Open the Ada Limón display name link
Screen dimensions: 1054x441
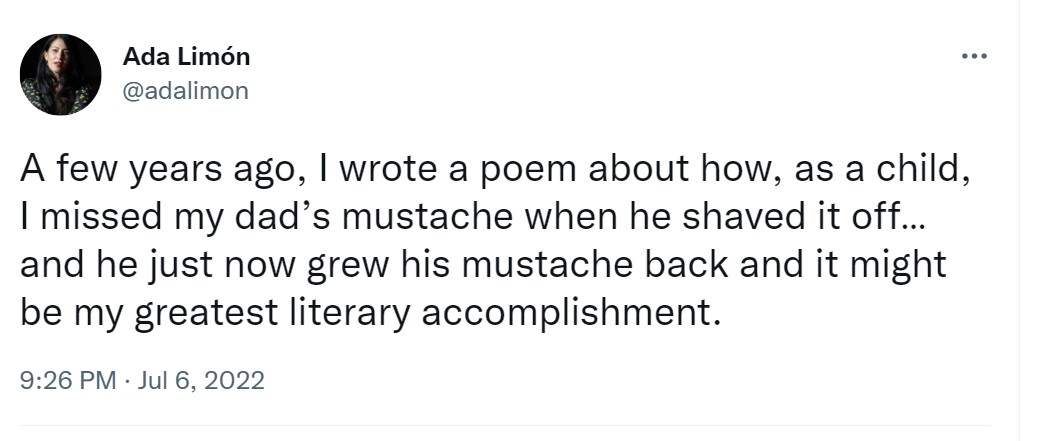click(186, 57)
